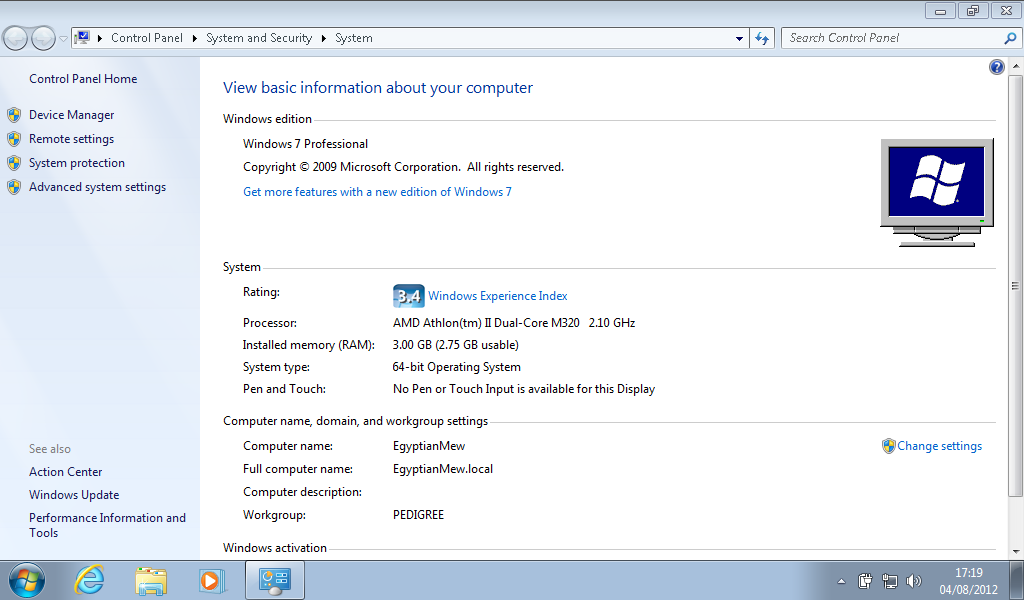Click Change settings link
Viewport: 1024px width, 600px height.
pos(939,446)
